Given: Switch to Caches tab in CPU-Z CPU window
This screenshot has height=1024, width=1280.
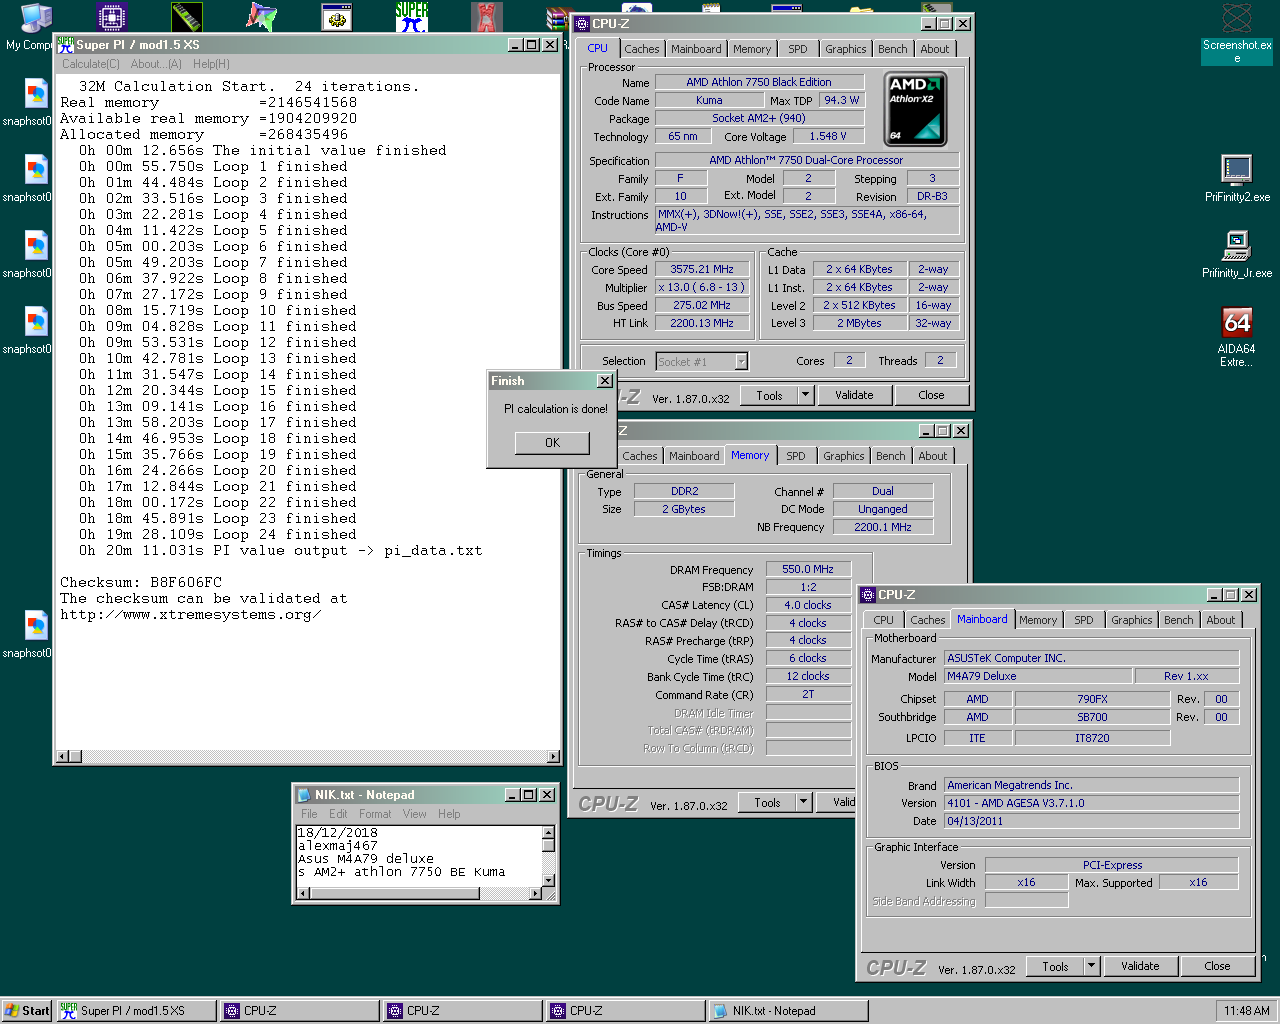Looking at the screenshot, I should [x=642, y=49].
